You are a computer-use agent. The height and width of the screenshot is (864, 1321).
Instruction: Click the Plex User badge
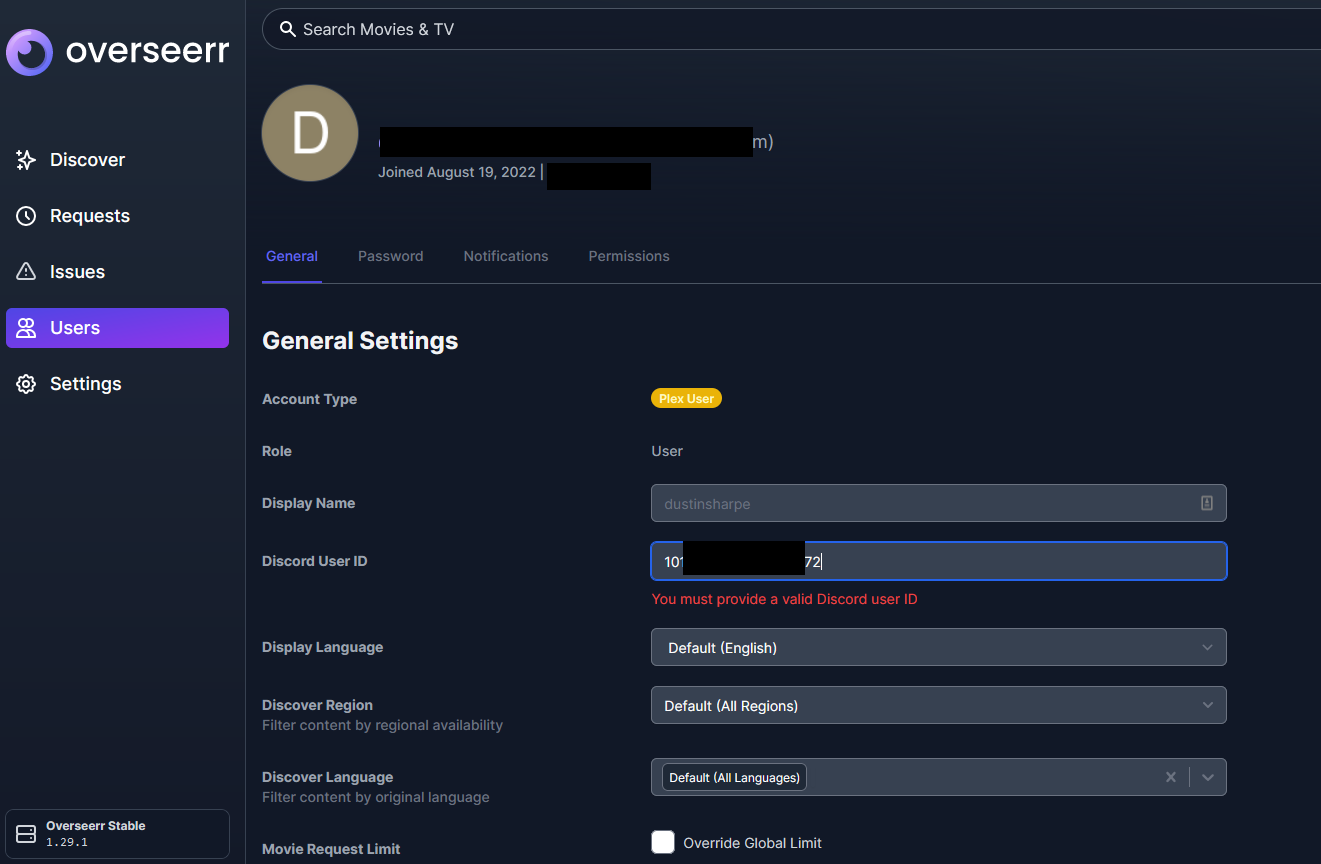coord(686,398)
